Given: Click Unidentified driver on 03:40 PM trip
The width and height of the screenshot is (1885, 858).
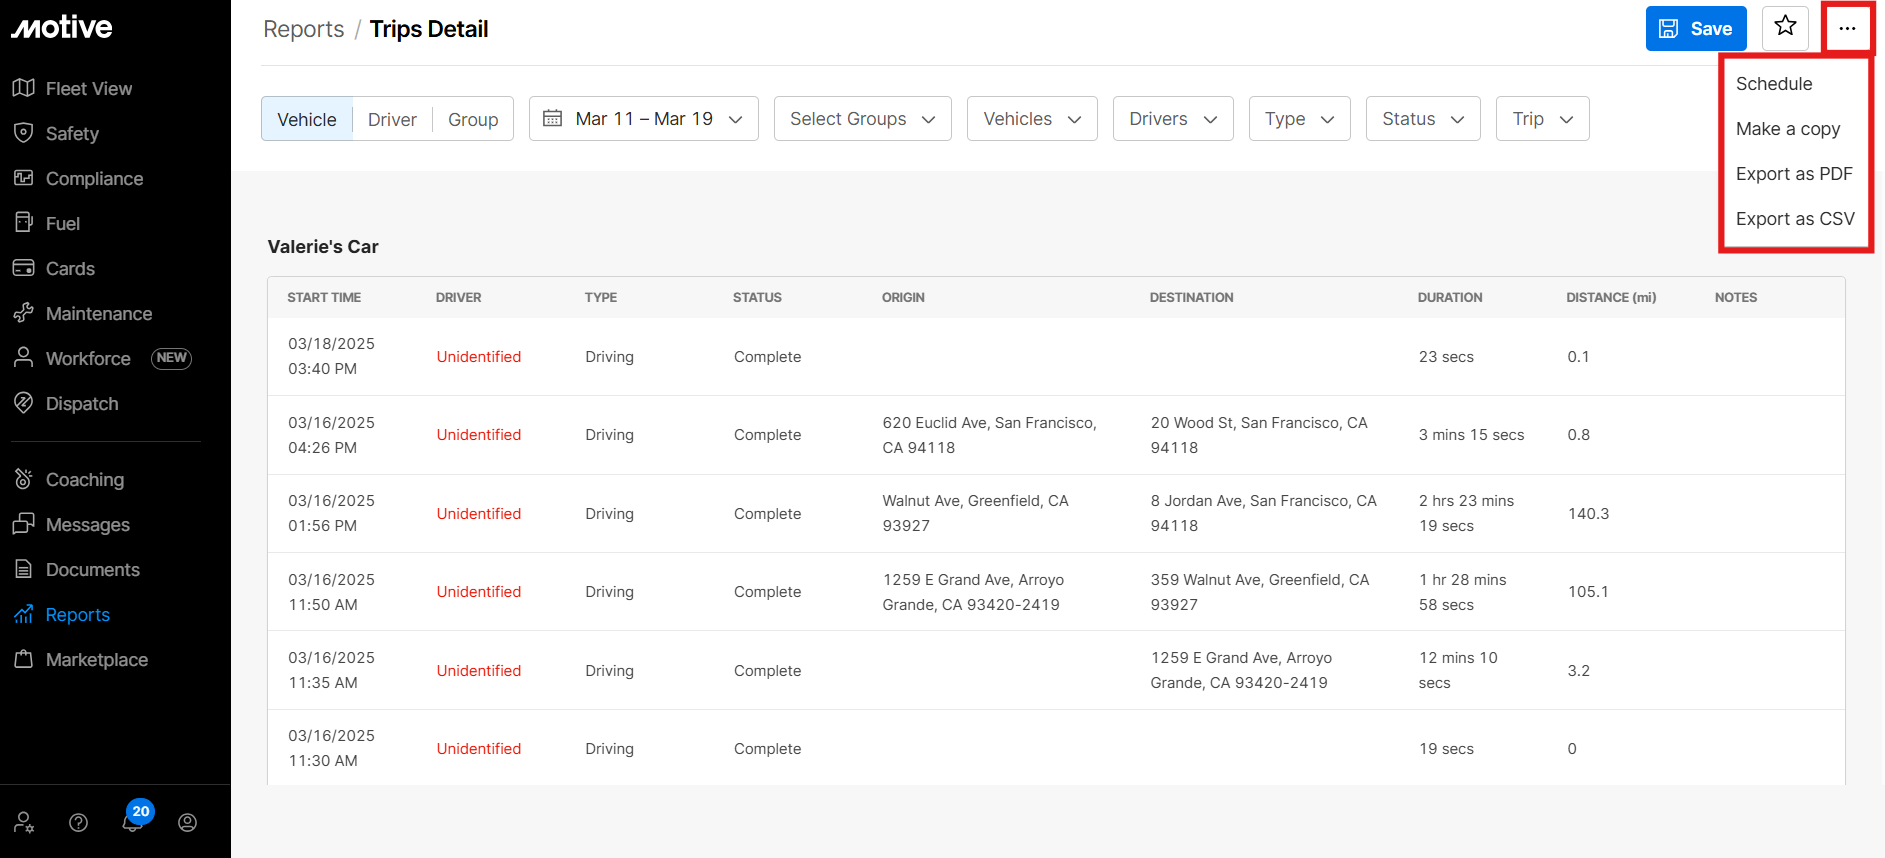Looking at the screenshot, I should 479,356.
